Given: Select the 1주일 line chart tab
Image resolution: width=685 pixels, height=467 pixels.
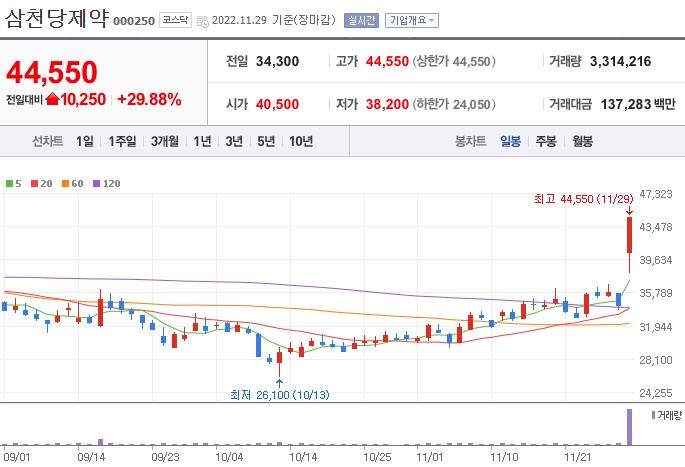Looking at the screenshot, I should tap(122, 141).
